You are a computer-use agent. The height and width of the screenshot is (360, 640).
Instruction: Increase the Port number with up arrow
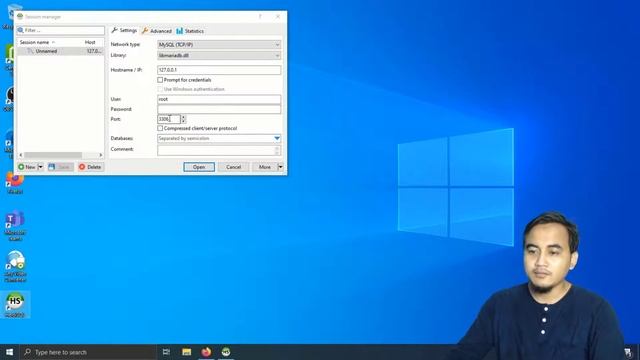point(183,117)
